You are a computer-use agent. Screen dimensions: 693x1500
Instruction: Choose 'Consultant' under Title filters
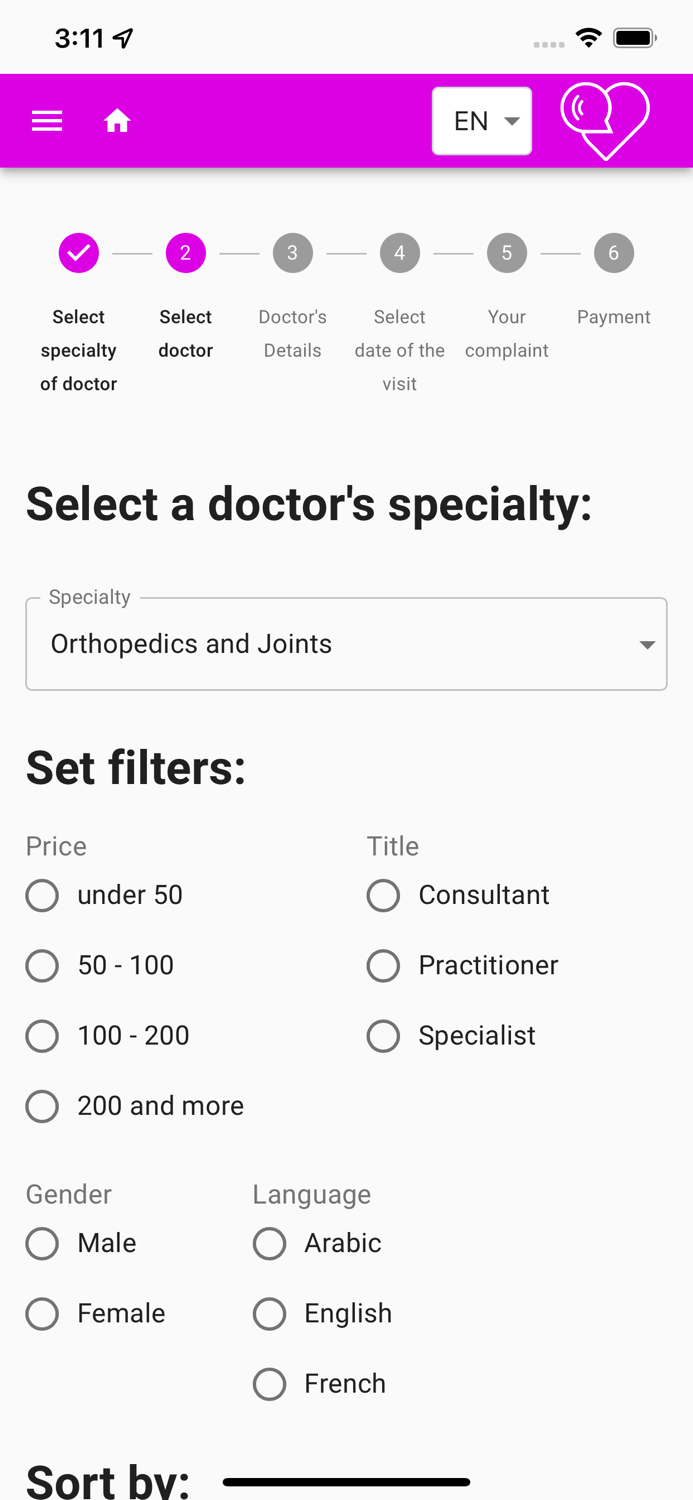383,896
